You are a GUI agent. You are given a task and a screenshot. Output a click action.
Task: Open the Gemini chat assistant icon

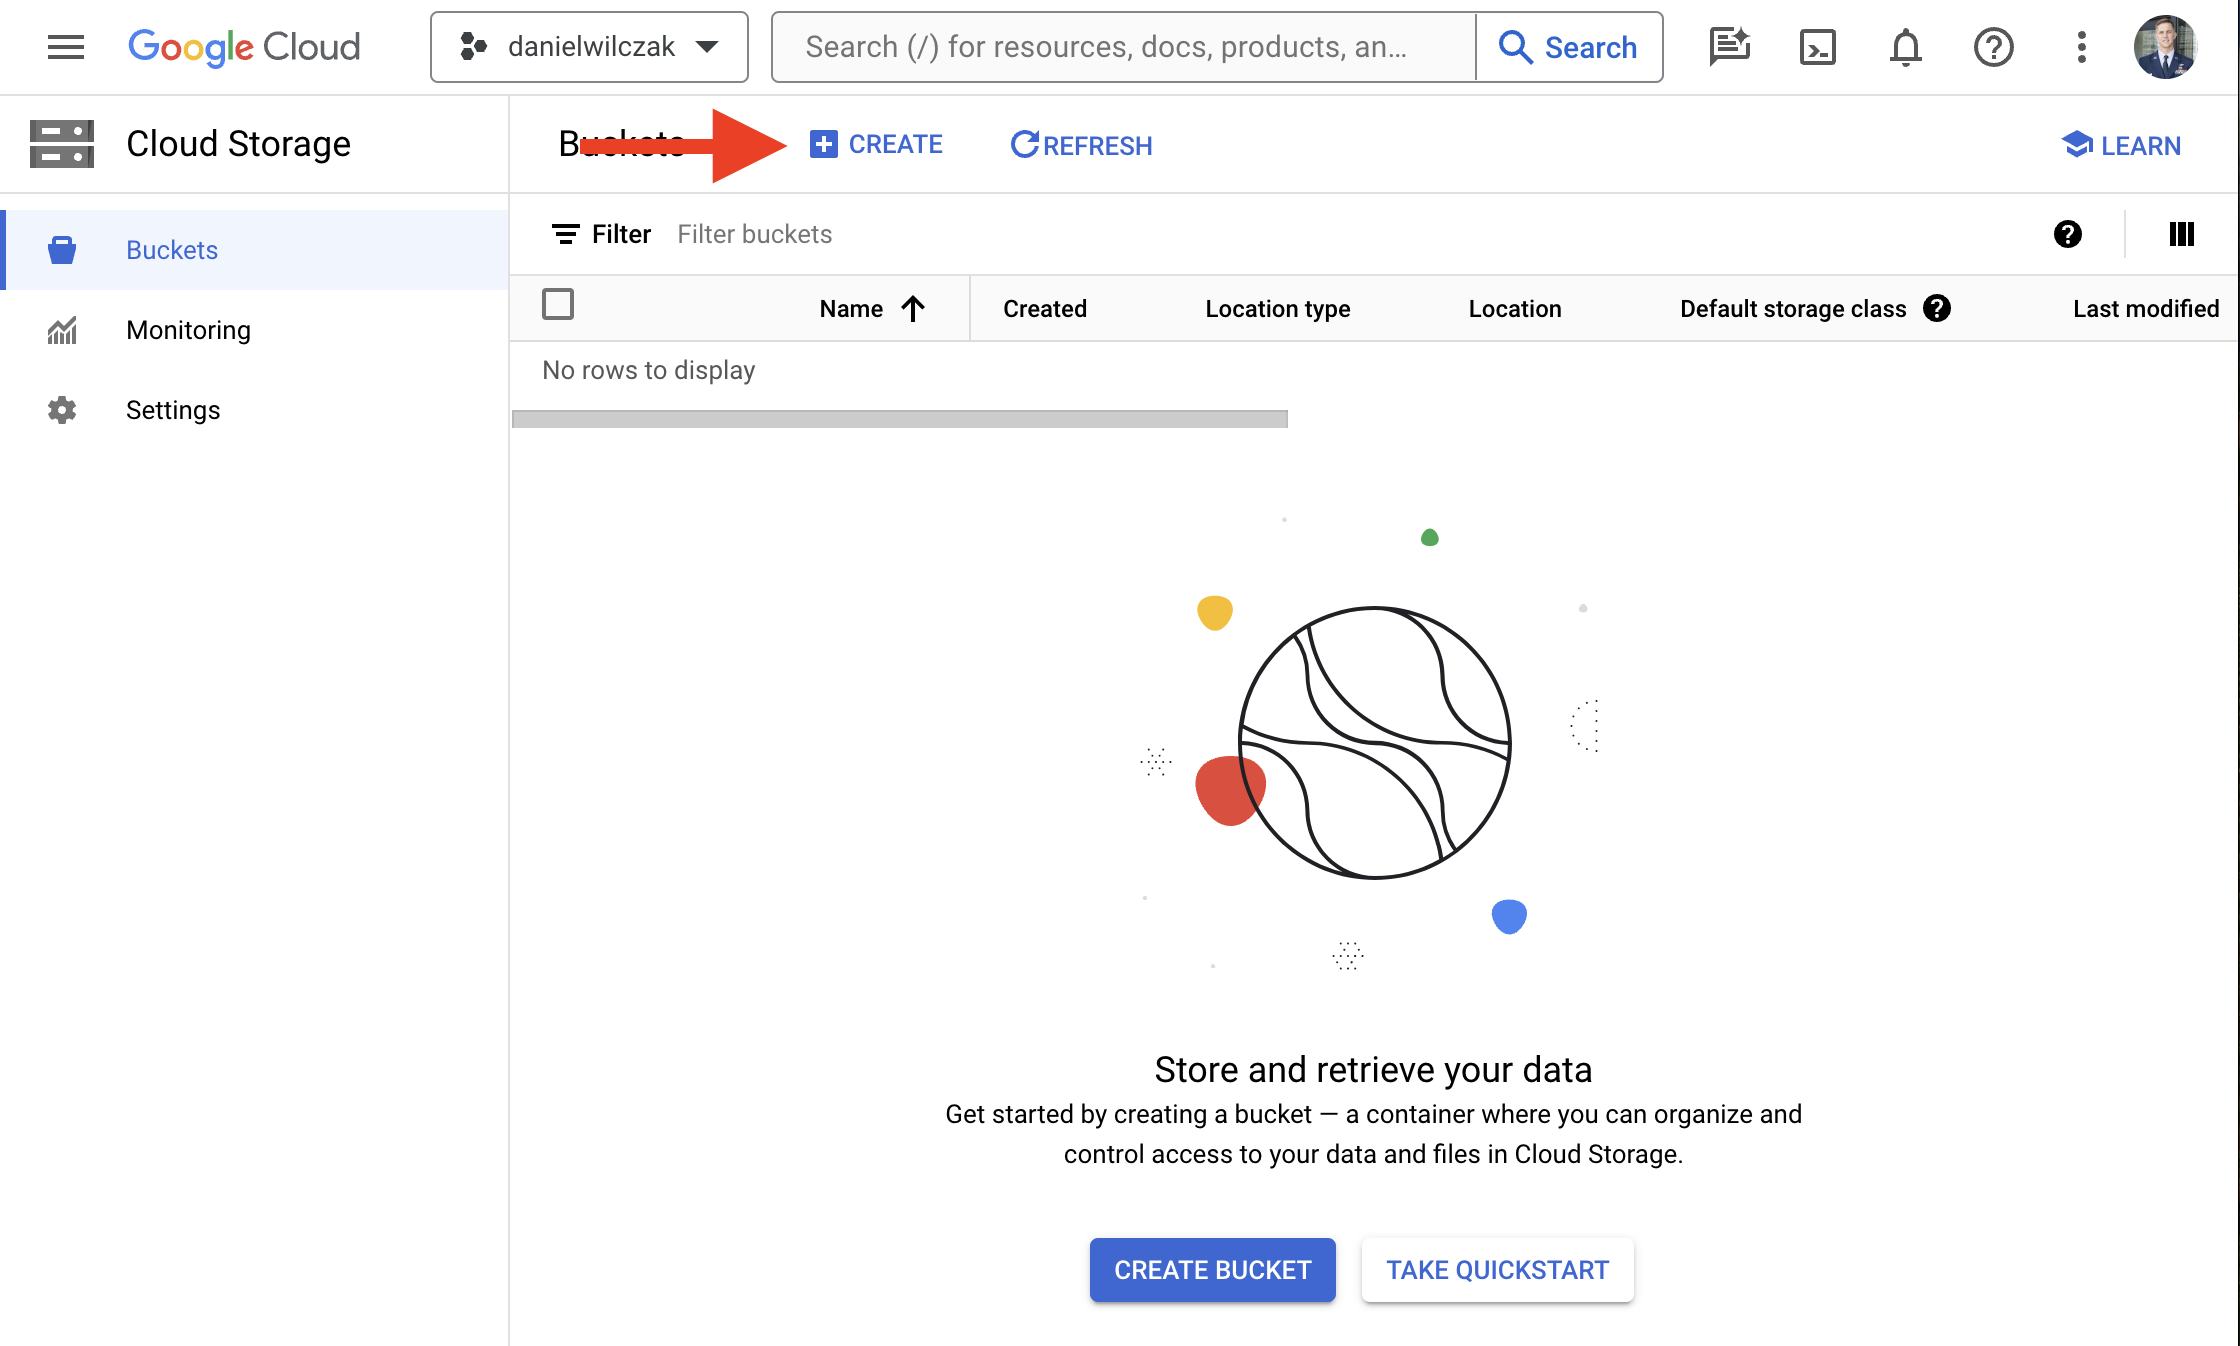click(x=1729, y=47)
